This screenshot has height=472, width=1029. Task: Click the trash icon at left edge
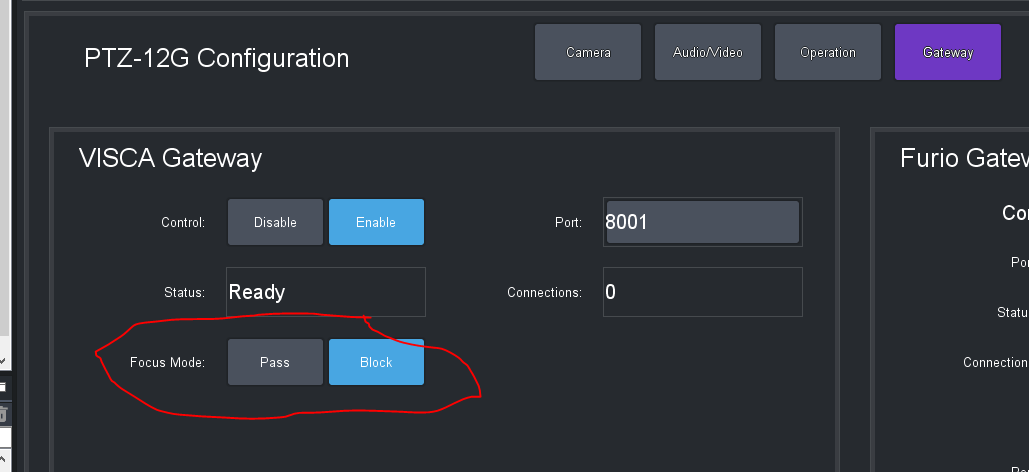pos(3,413)
